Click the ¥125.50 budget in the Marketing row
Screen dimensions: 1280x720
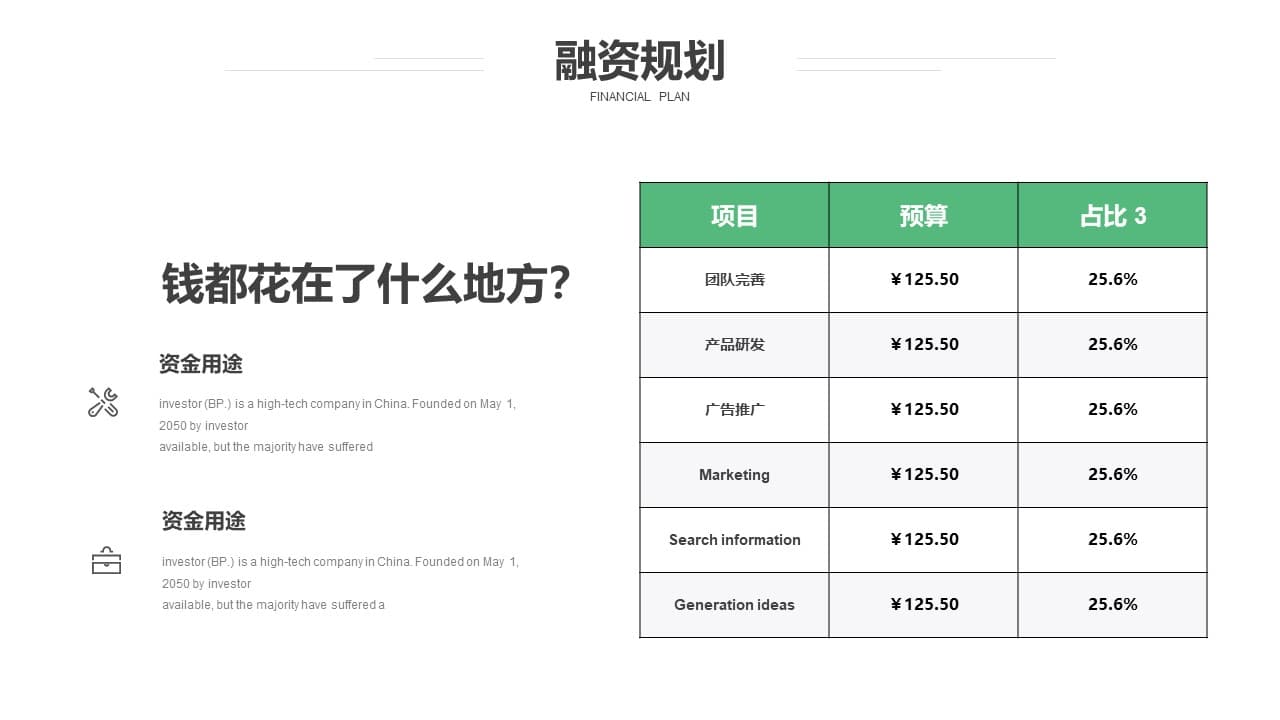click(x=923, y=475)
